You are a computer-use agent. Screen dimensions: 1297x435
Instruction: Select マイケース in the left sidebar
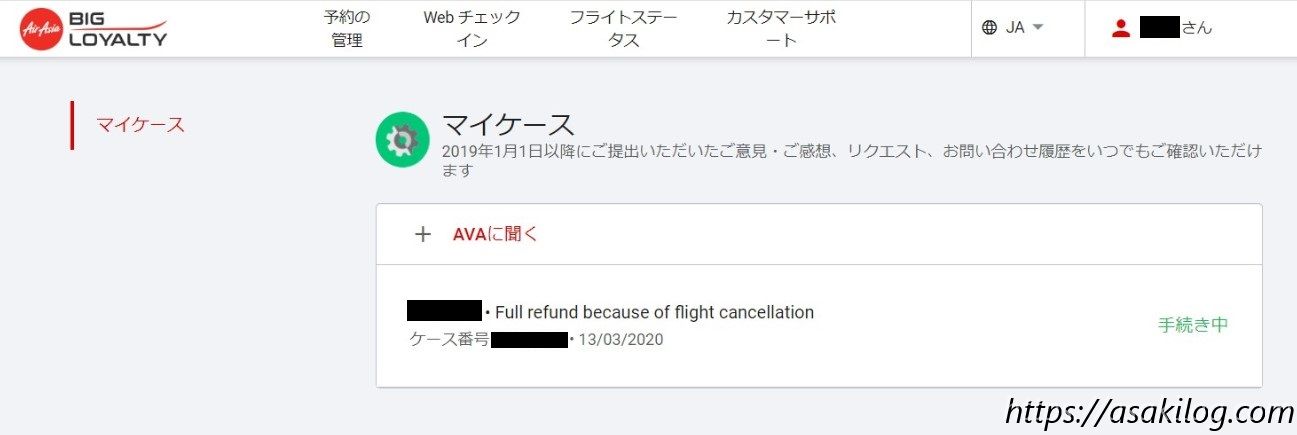[x=140, y=125]
